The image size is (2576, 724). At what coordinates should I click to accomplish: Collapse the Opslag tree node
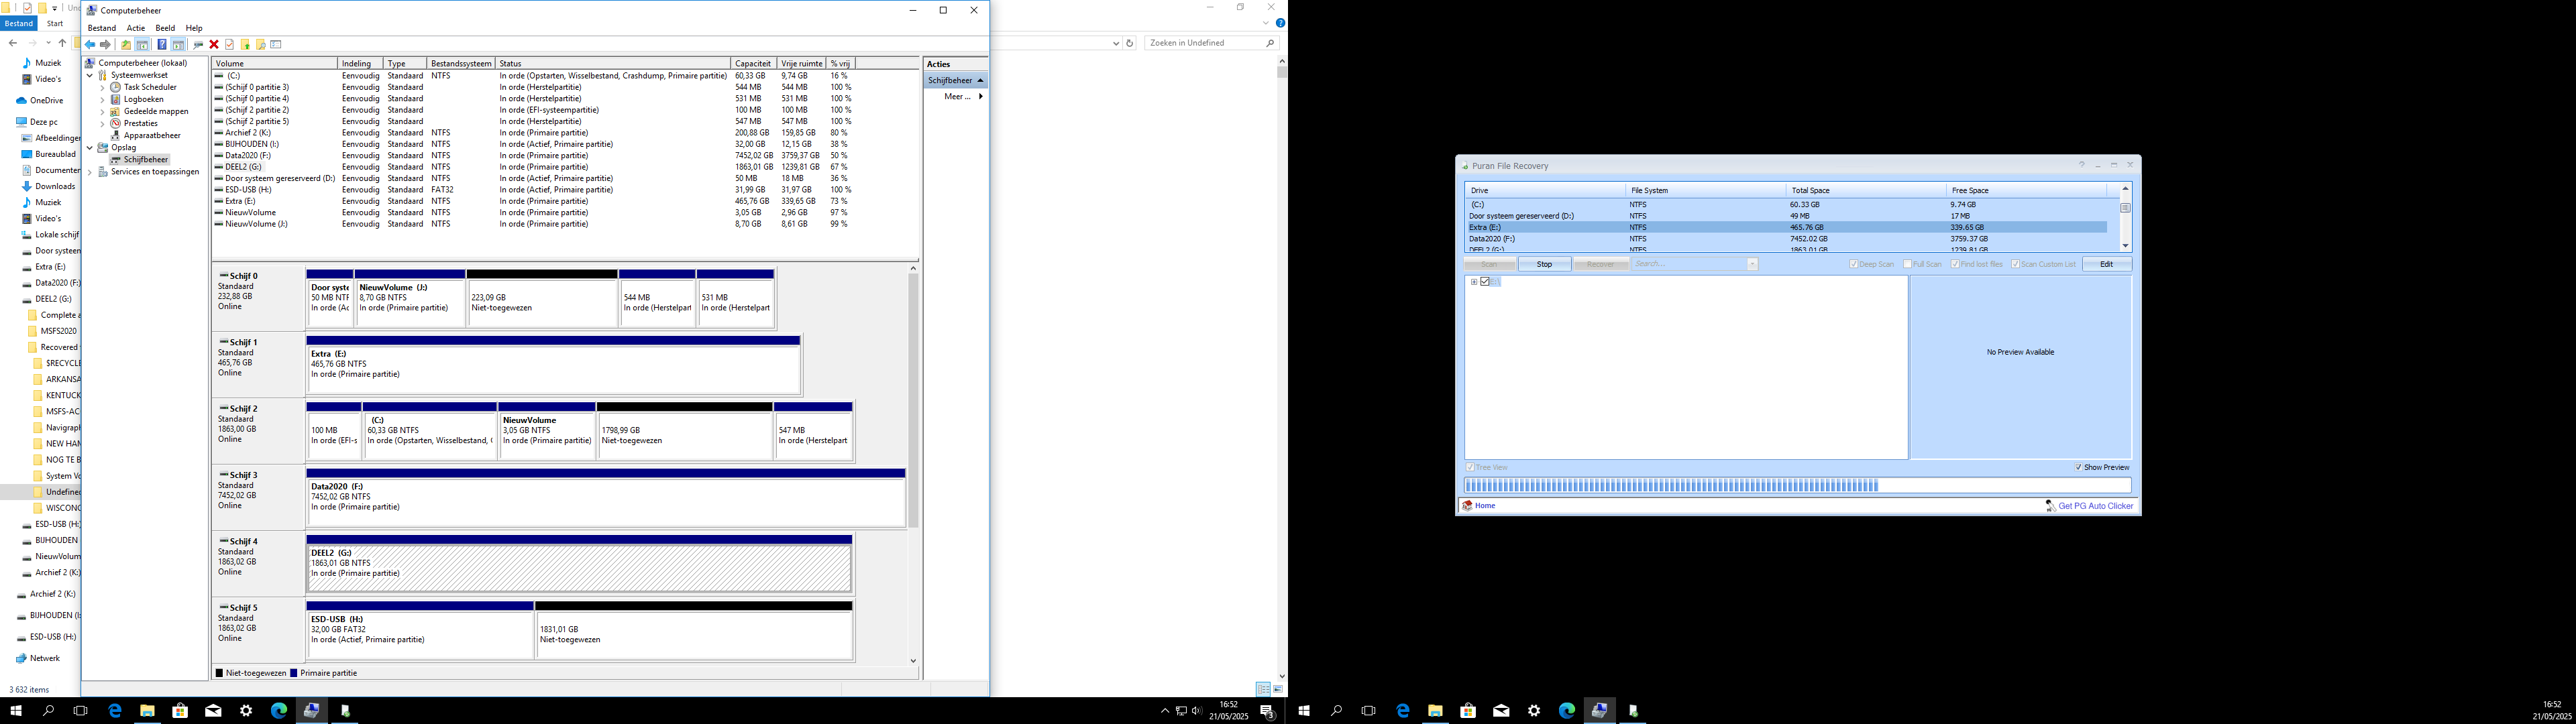tap(90, 147)
